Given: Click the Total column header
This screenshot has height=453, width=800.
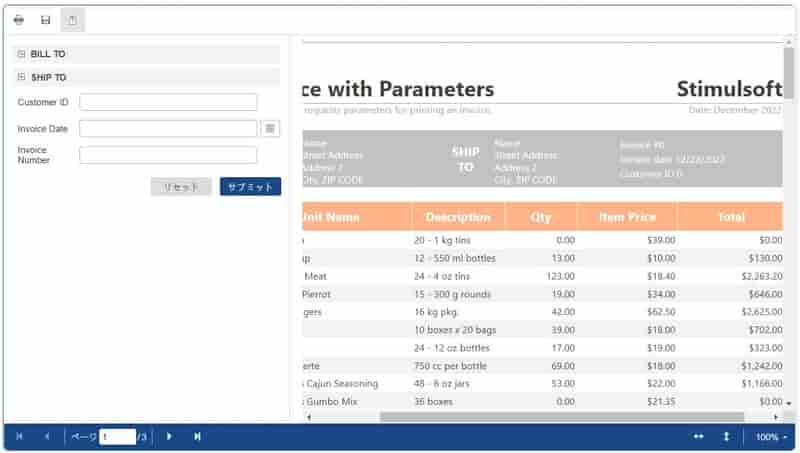Looking at the screenshot, I should 731,217.
